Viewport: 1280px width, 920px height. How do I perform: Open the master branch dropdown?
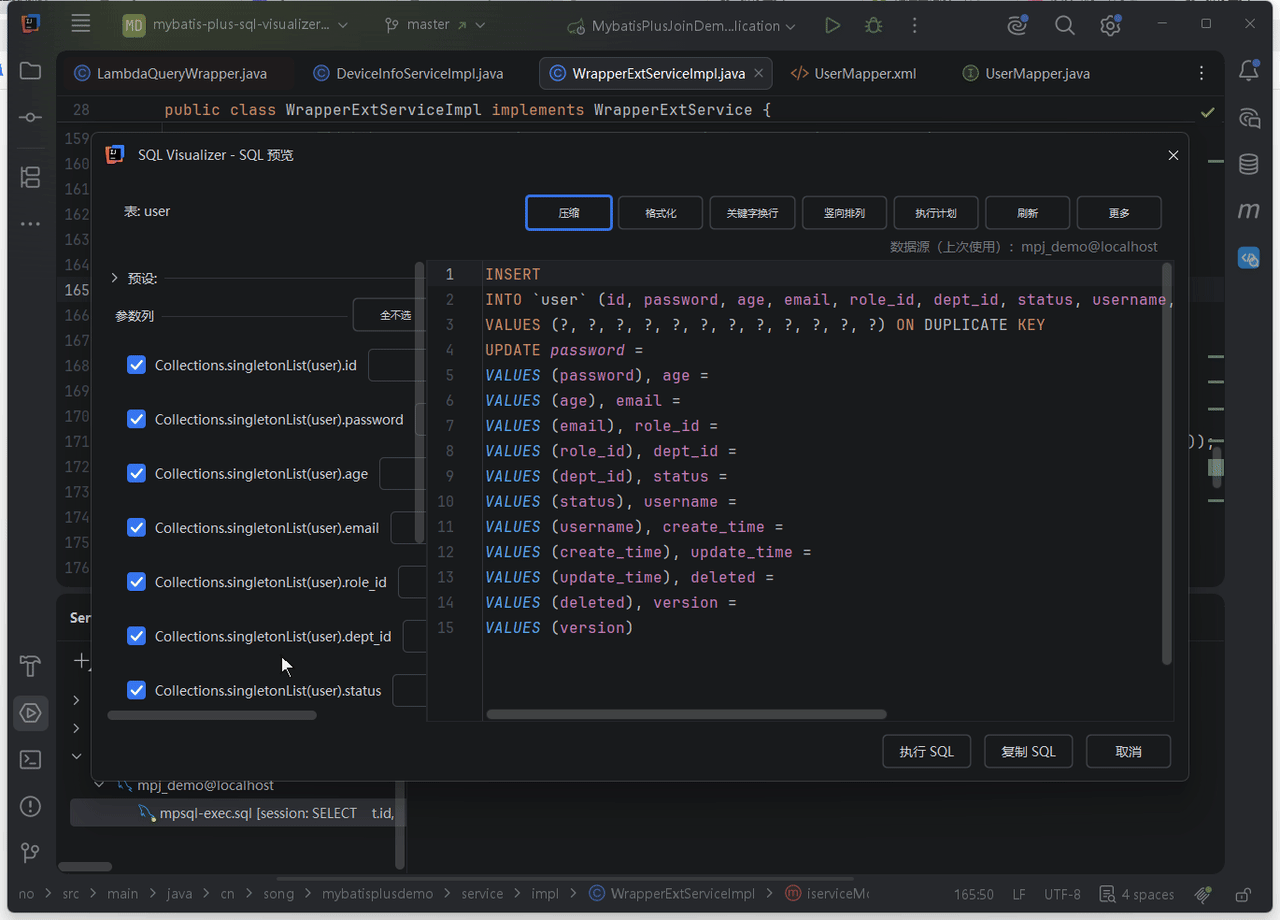pos(436,25)
